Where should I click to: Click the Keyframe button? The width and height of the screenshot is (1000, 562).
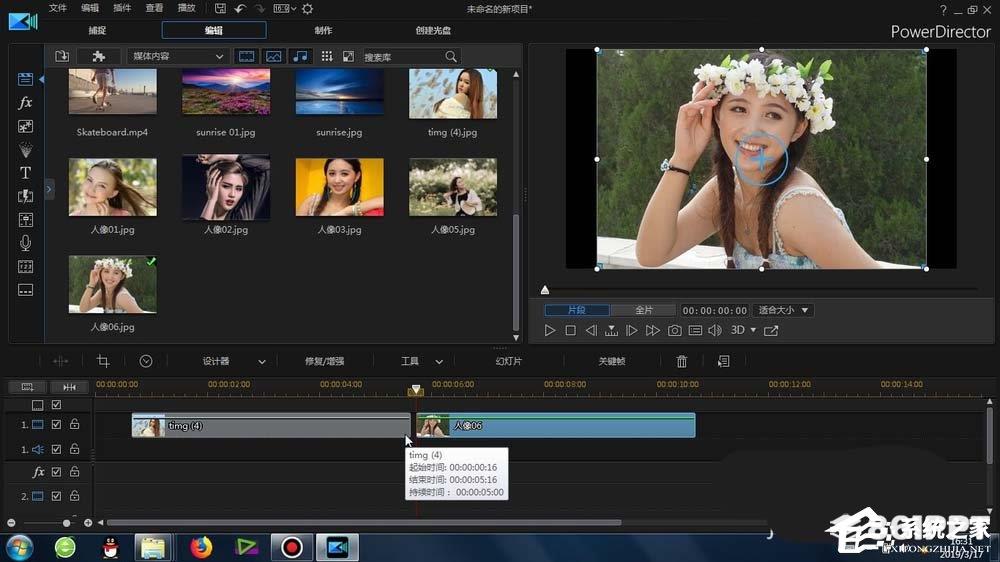coord(612,361)
